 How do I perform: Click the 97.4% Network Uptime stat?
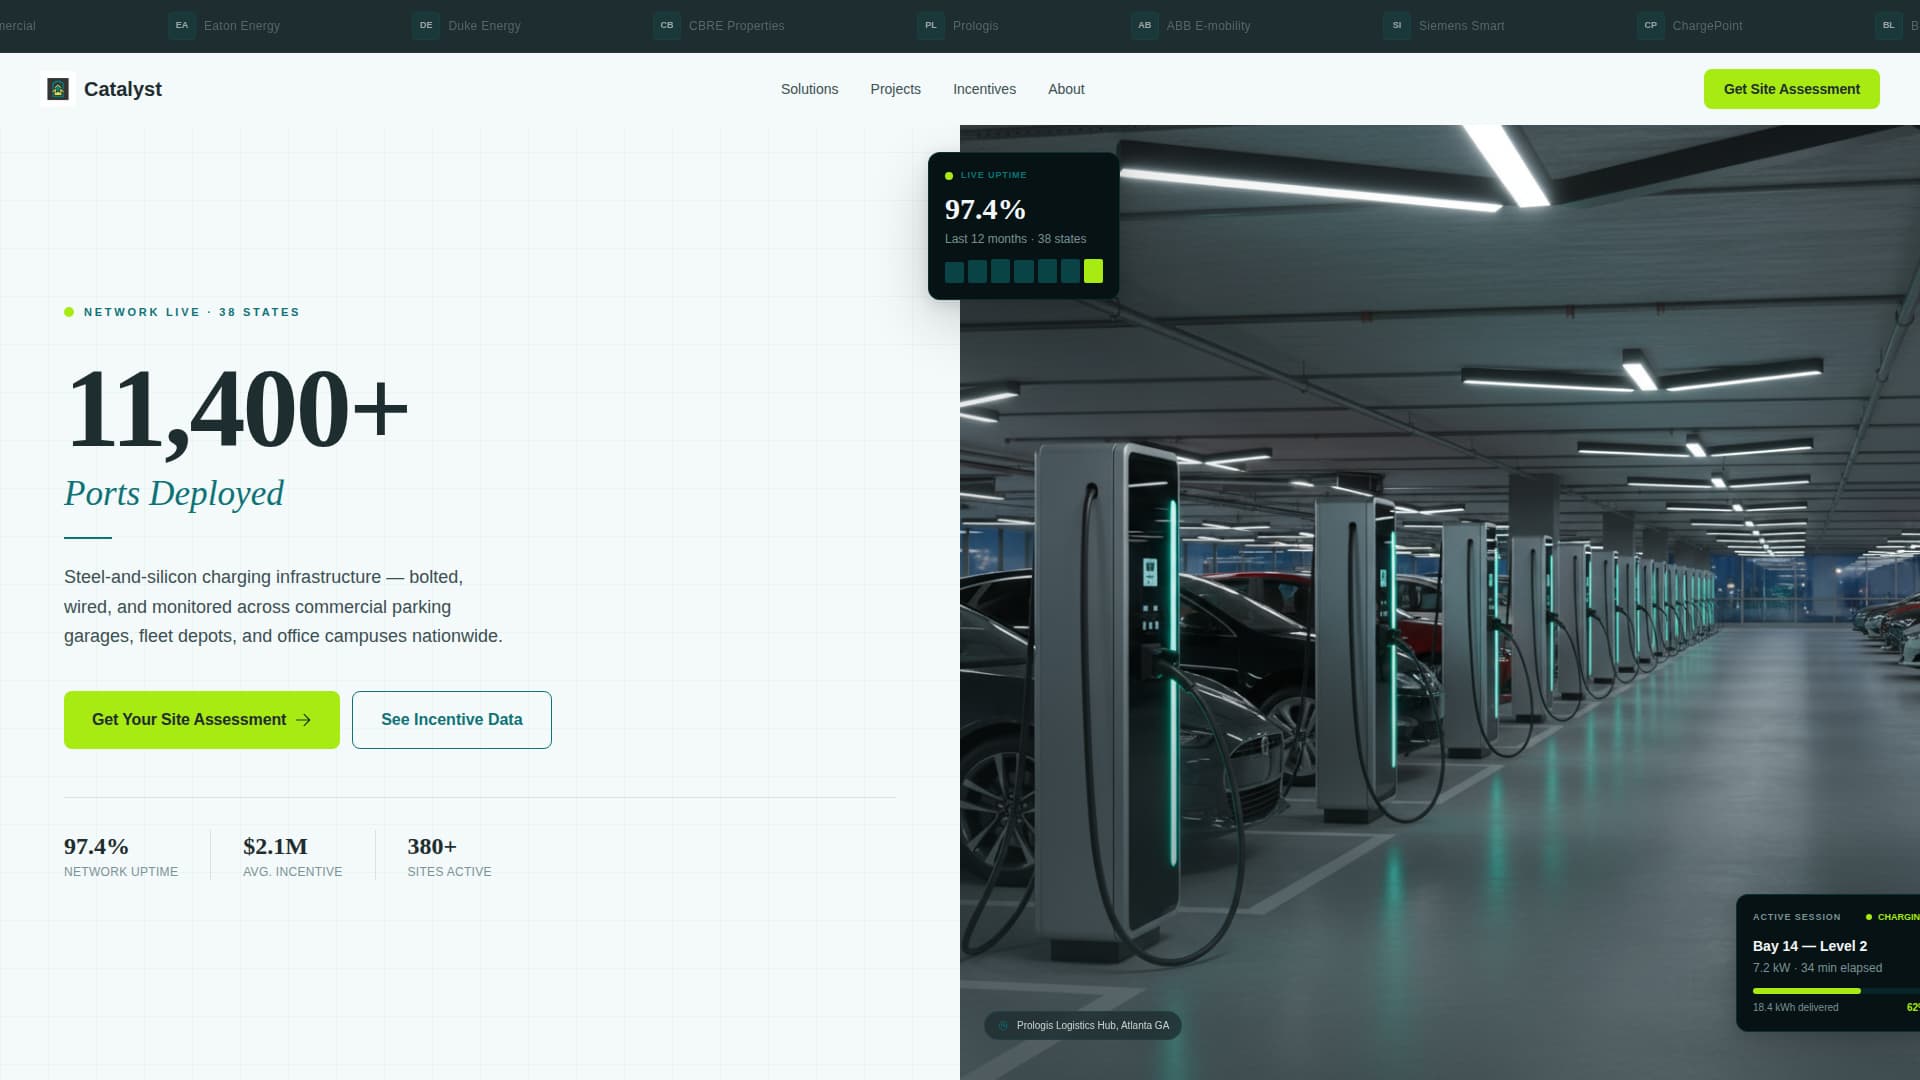[x=121, y=857]
